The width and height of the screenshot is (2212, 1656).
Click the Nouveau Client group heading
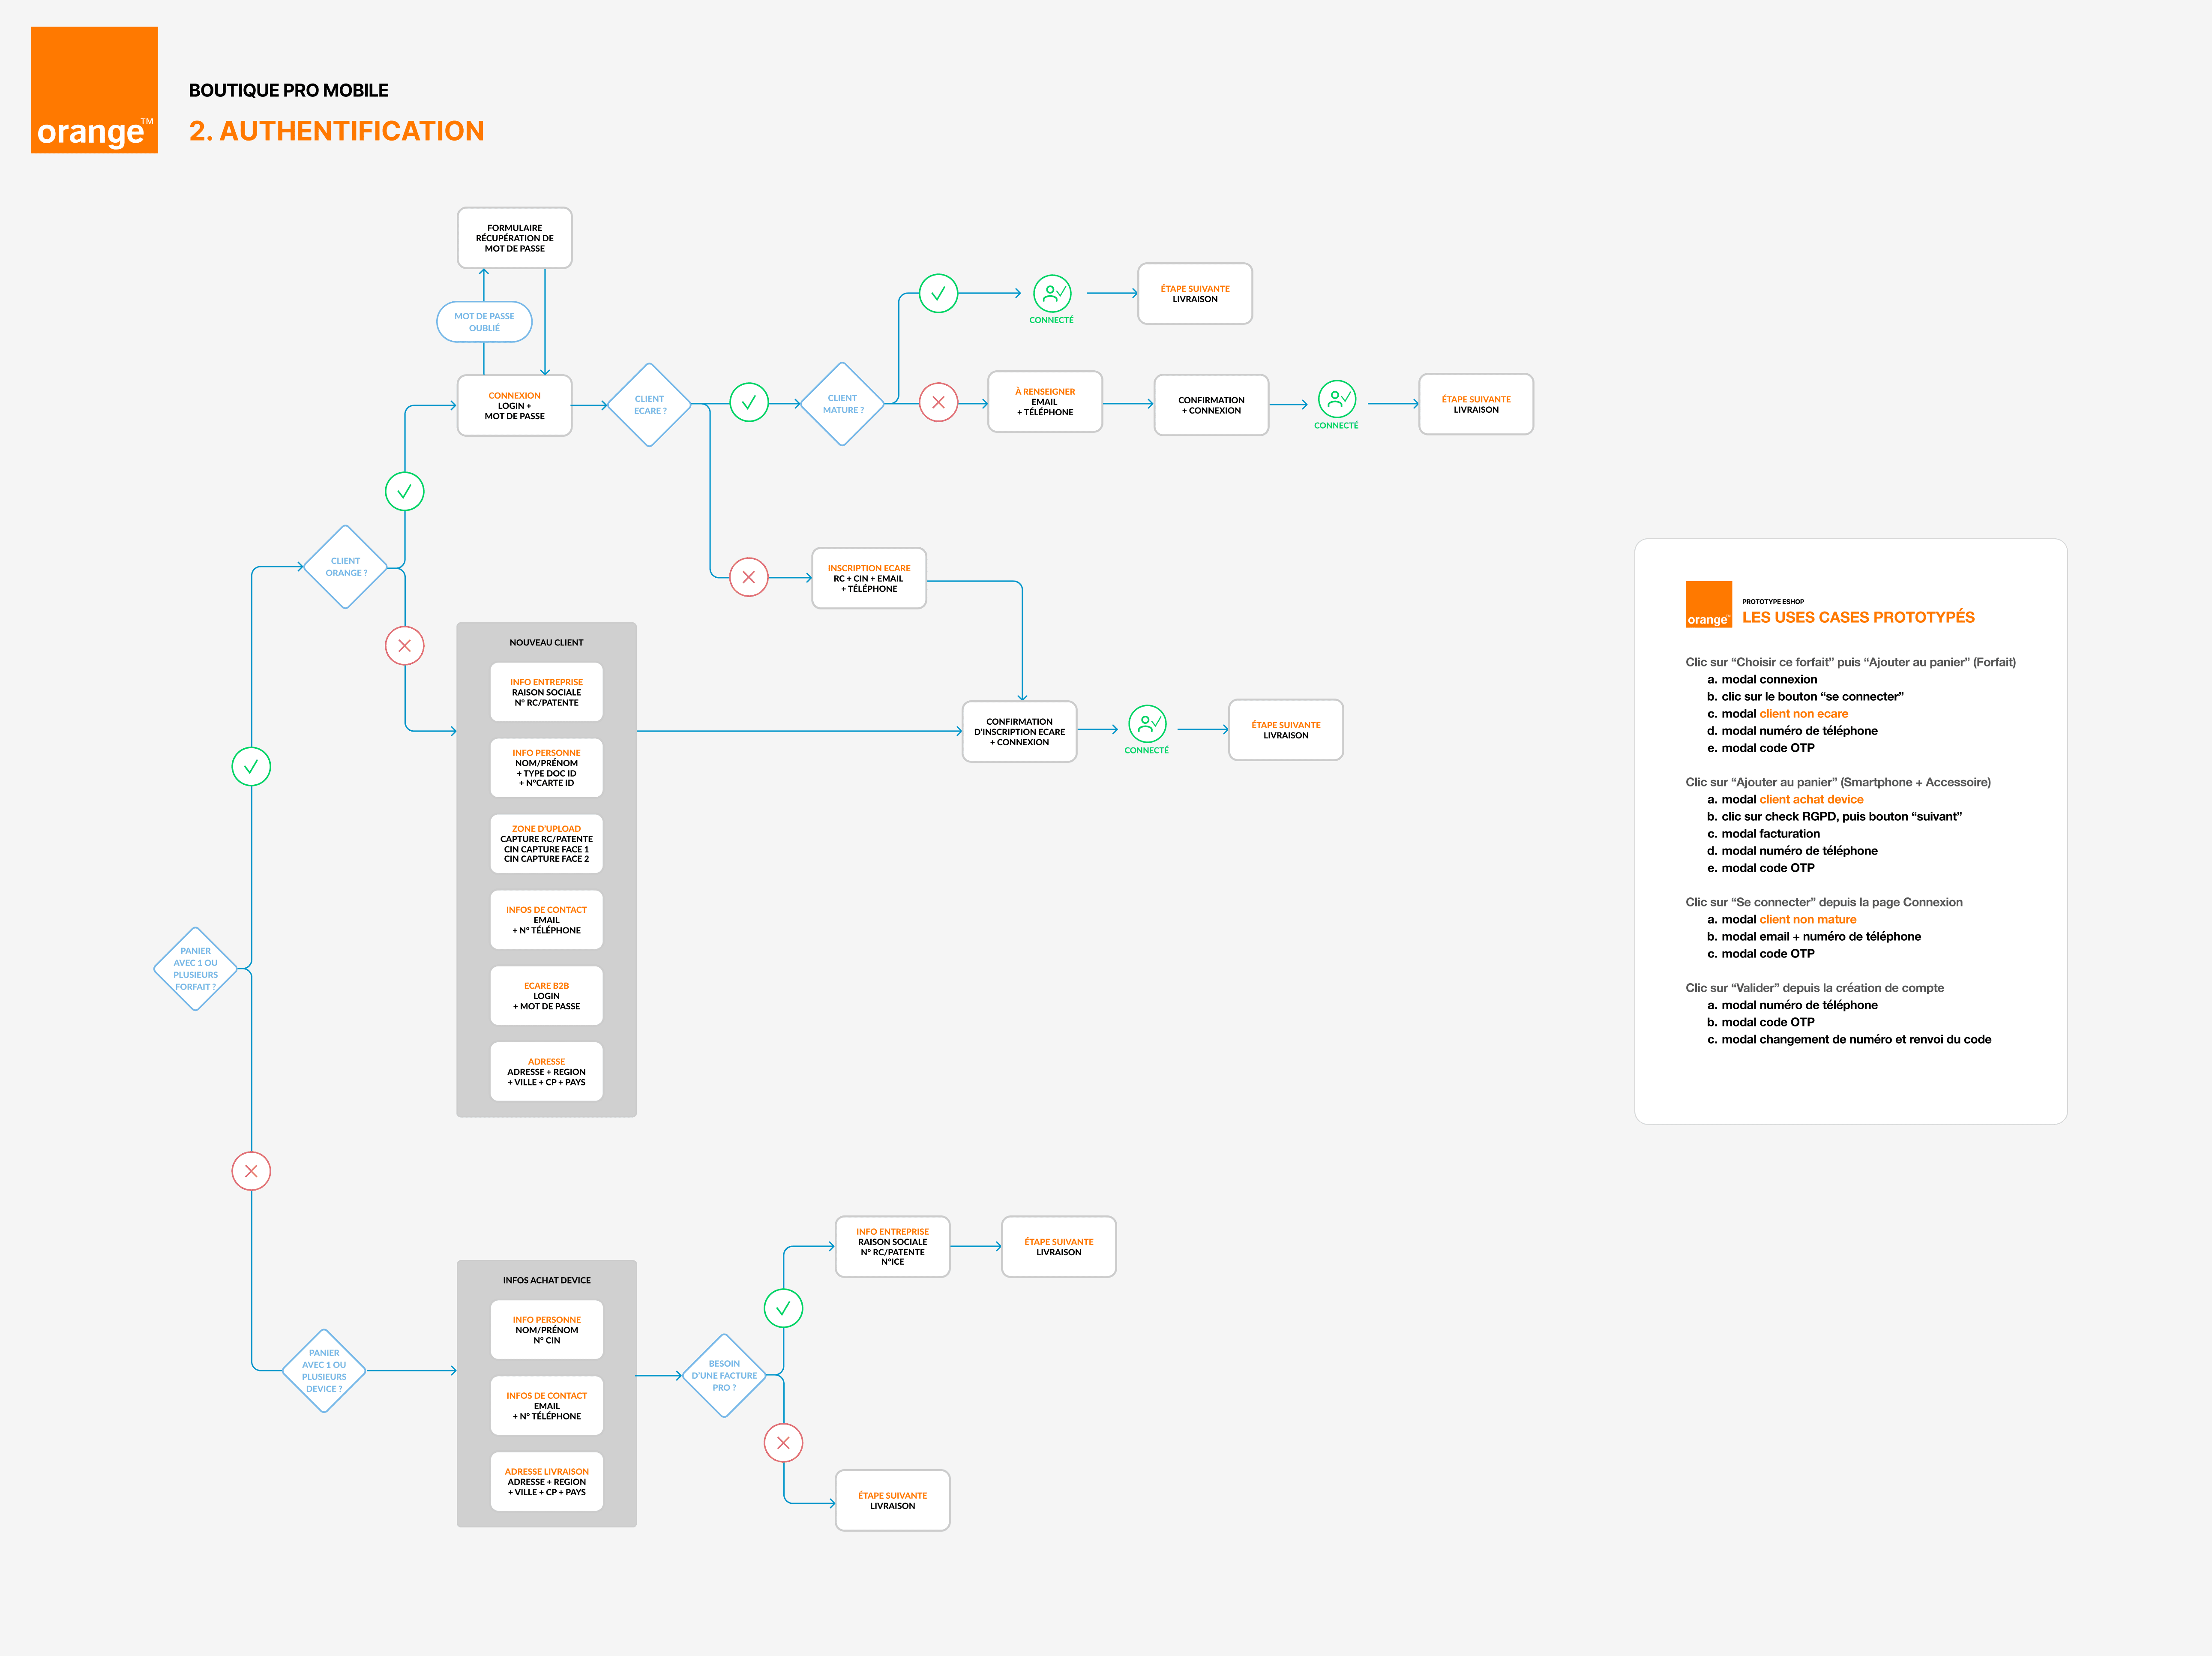pos(546,643)
